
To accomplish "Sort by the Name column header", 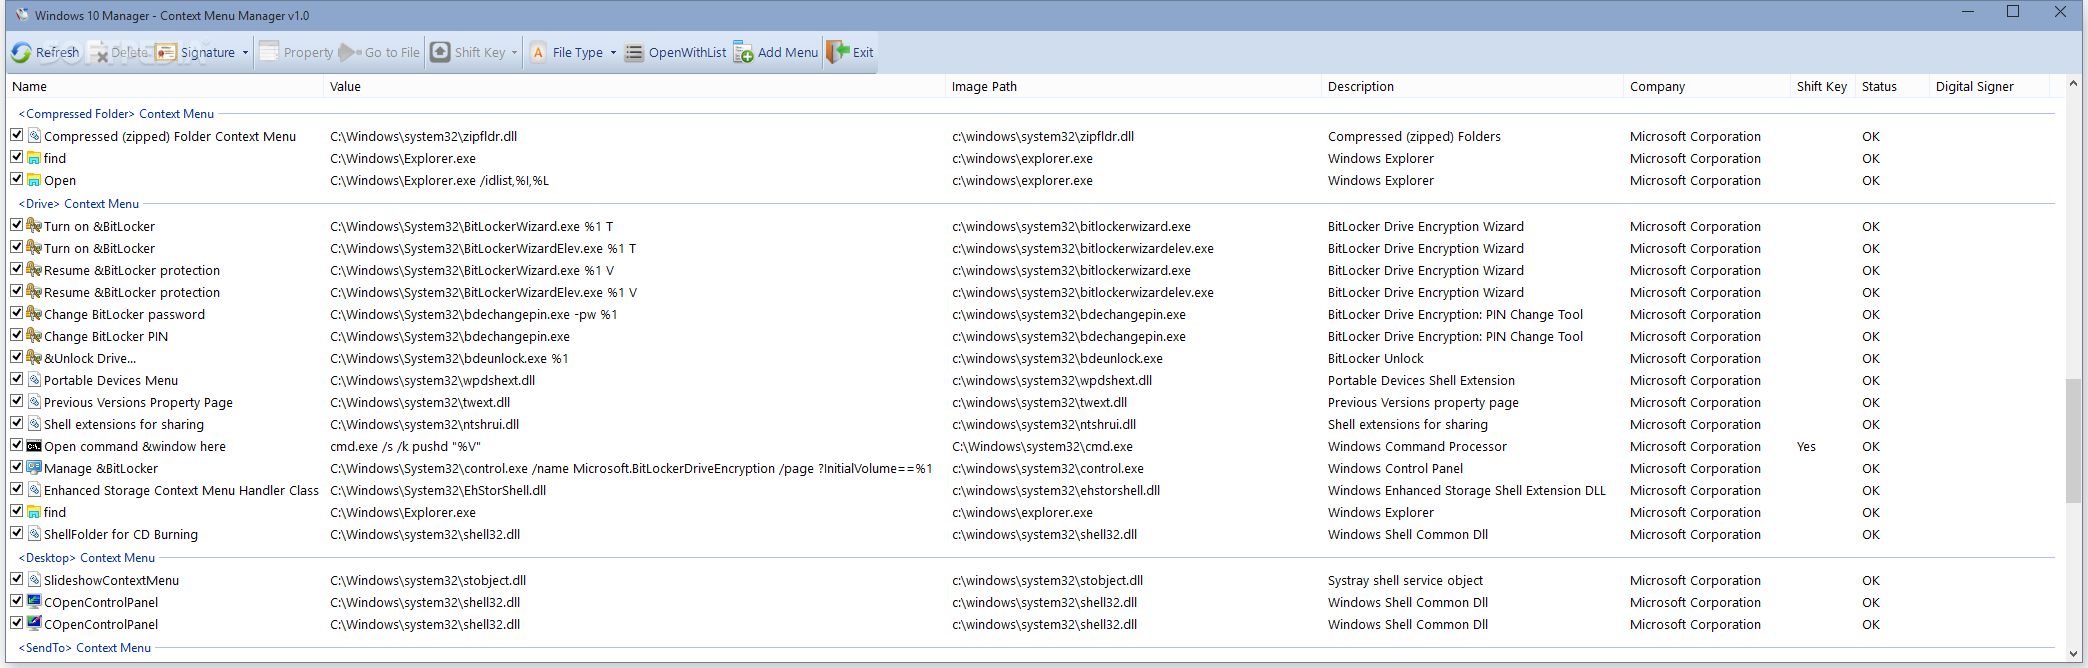I will (165, 87).
